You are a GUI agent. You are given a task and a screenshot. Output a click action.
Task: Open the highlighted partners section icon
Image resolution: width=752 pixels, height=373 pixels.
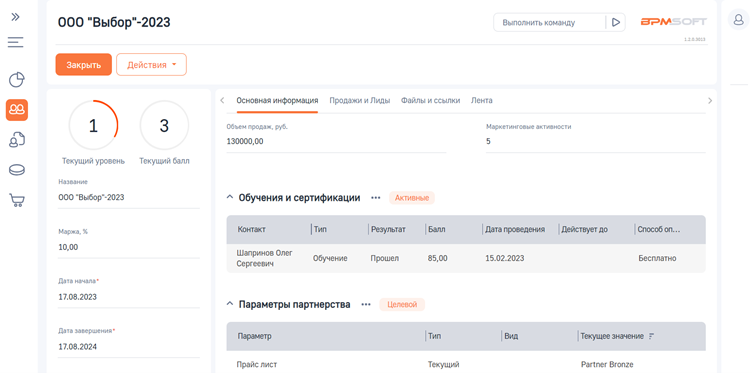pyautogui.click(x=17, y=110)
